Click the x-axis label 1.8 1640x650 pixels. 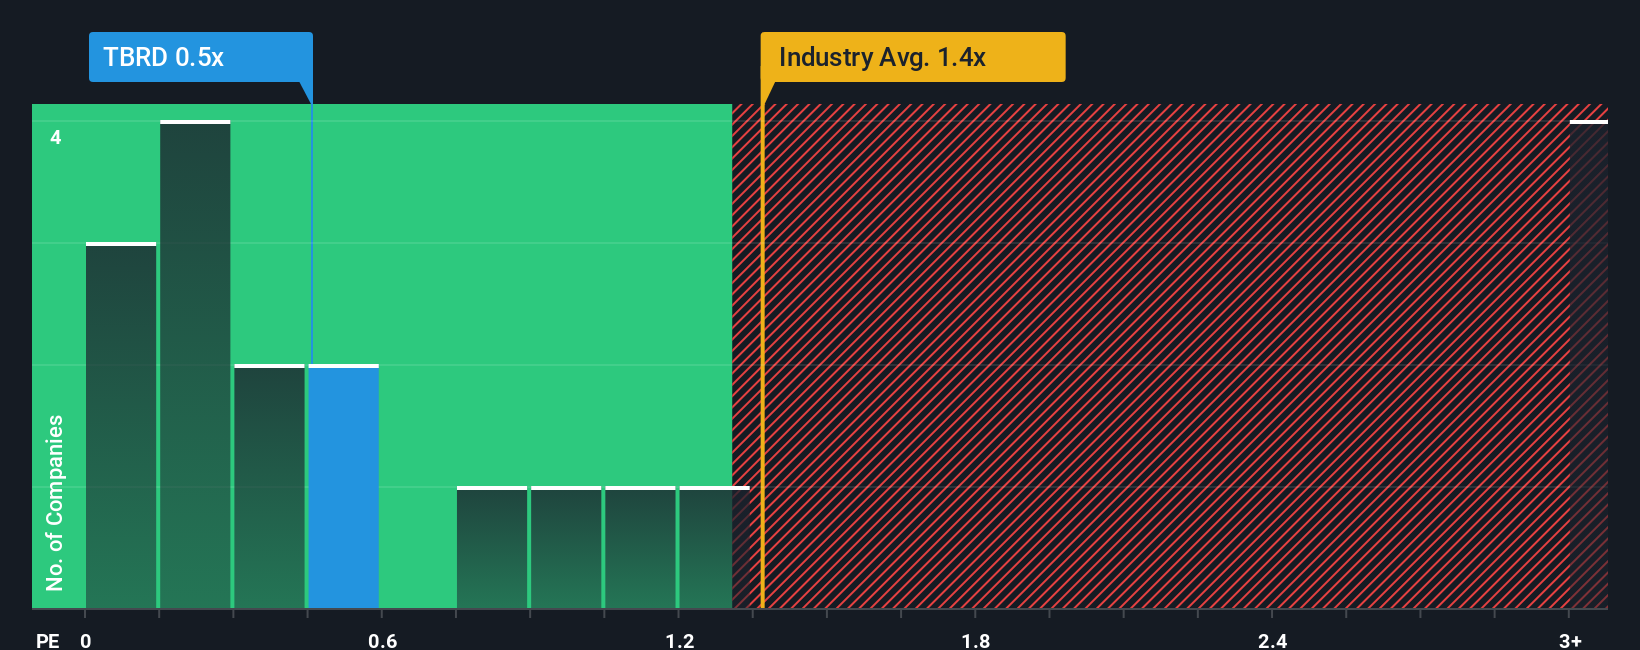click(x=976, y=640)
